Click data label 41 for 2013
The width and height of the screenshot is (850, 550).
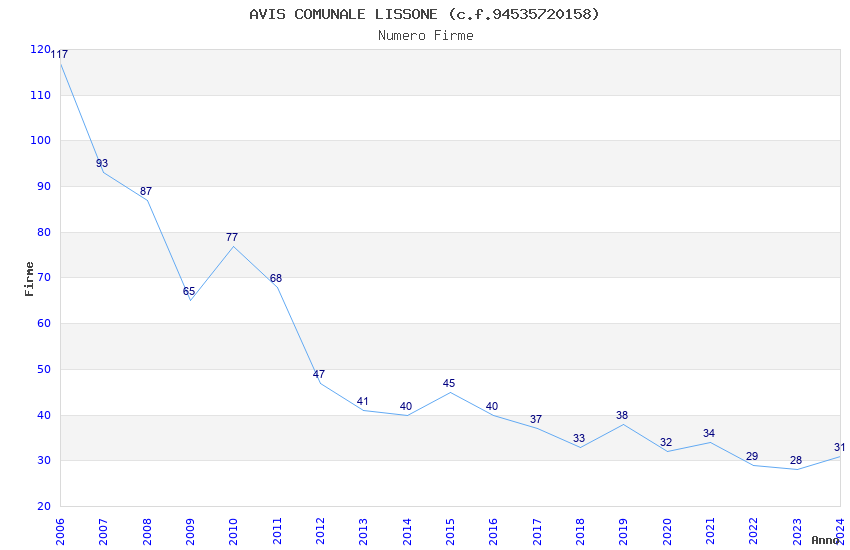point(363,402)
